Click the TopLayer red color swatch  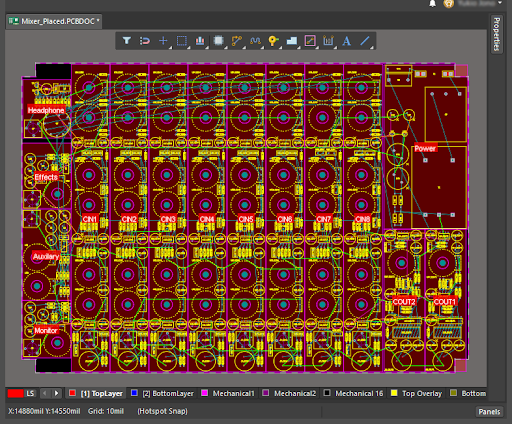pyautogui.click(x=72, y=393)
